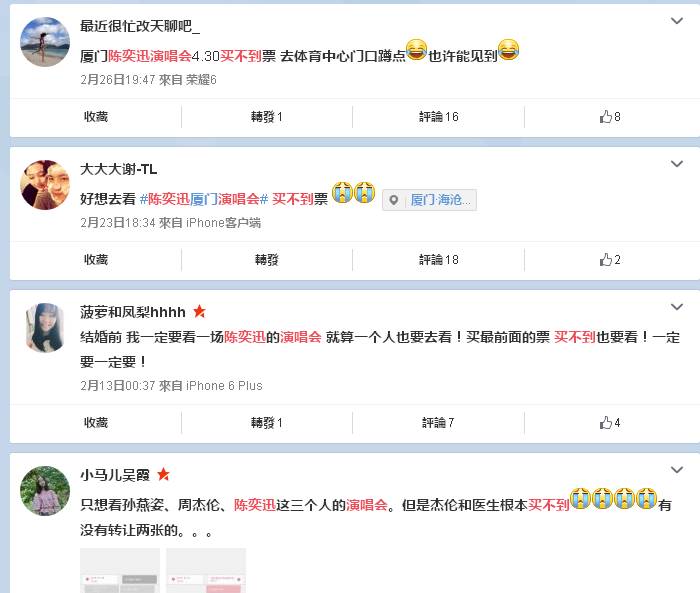Image resolution: width=700 pixels, height=593 pixels.
Task: Open avatar of 最近很忙改天聊吧_
Action: (x=45, y=42)
